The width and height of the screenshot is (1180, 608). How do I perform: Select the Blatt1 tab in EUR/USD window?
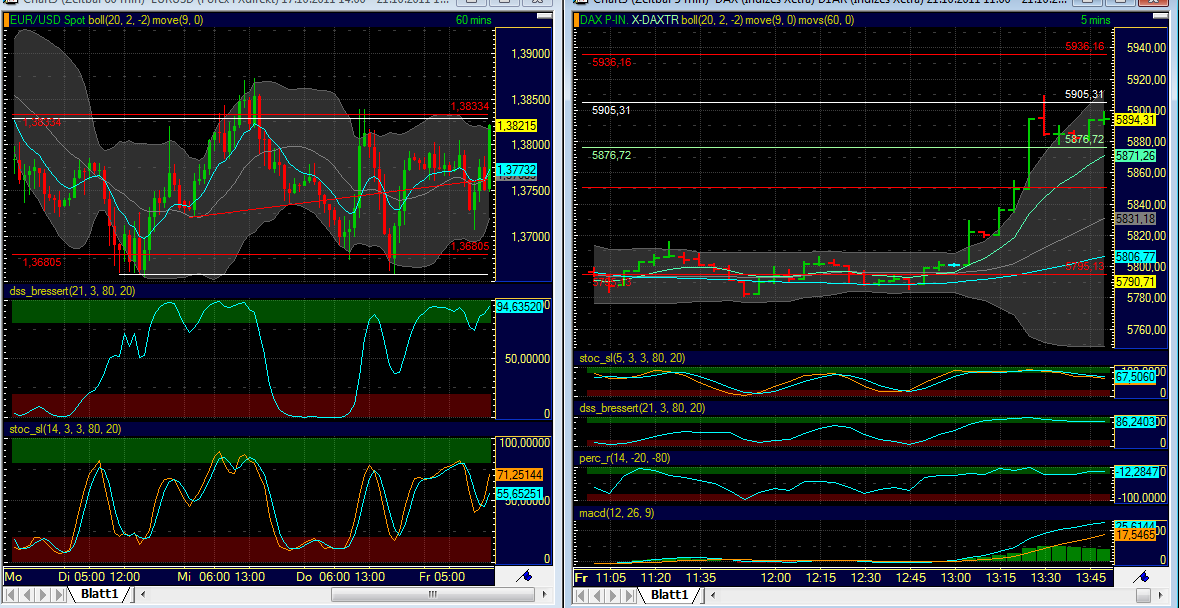point(99,595)
